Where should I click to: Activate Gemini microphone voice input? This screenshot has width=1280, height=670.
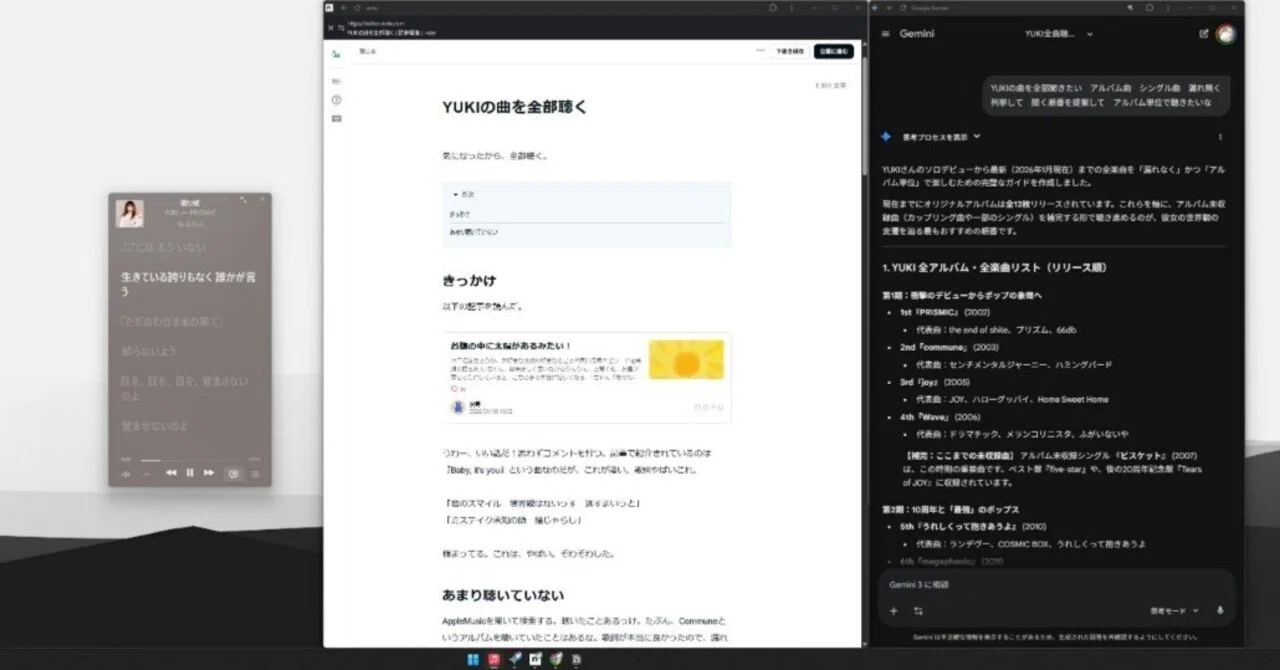(1220, 611)
